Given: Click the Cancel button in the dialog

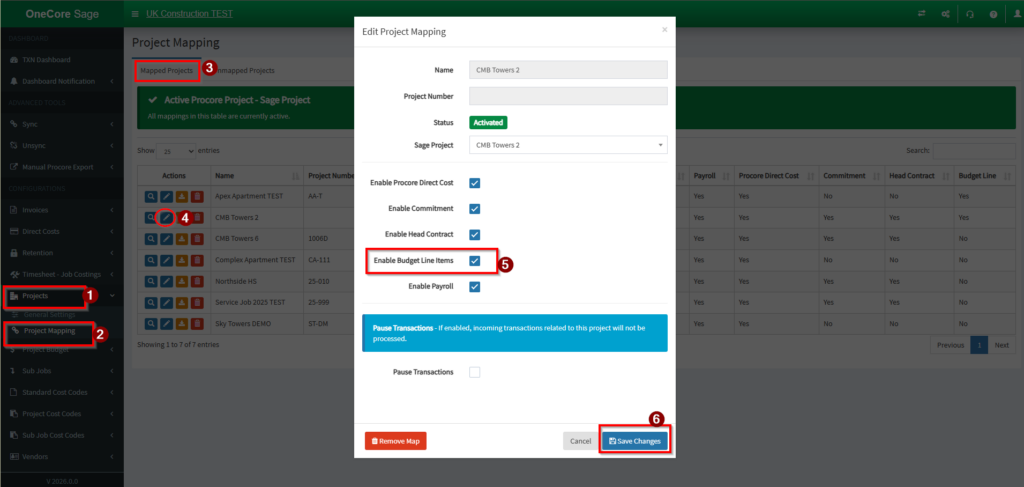Looking at the screenshot, I should coord(581,441).
